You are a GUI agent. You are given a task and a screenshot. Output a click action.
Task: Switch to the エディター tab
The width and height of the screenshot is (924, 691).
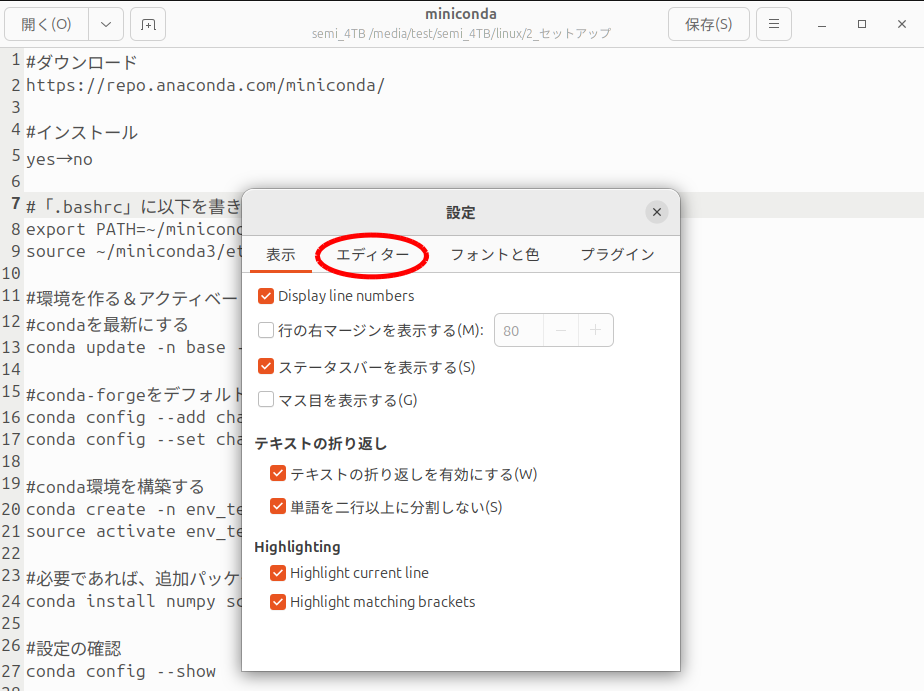372,254
